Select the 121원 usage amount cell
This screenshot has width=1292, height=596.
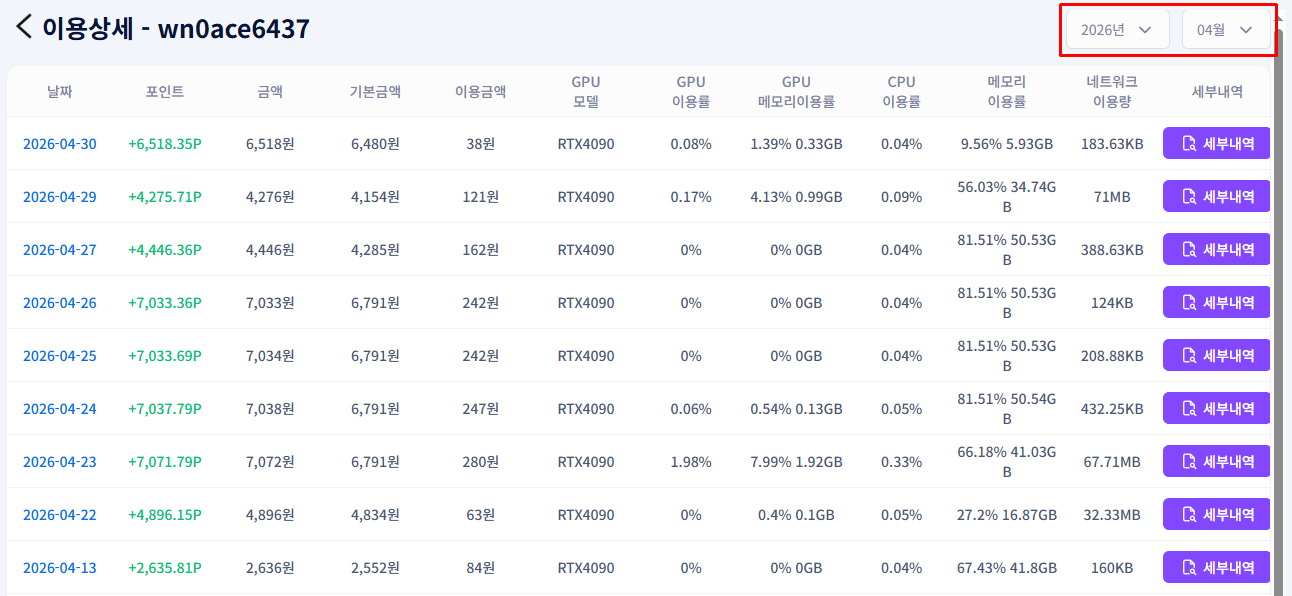(481, 197)
